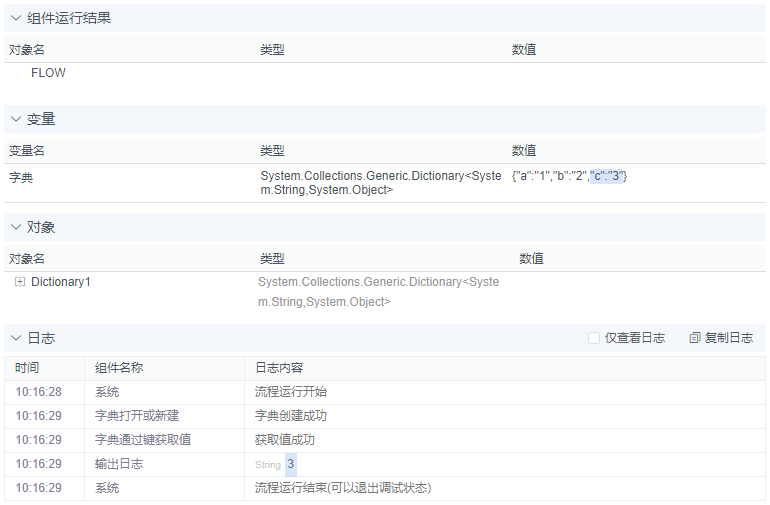Click the 时间 column header in log
This screenshot has height=505, width=770.
tap(27, 367)
